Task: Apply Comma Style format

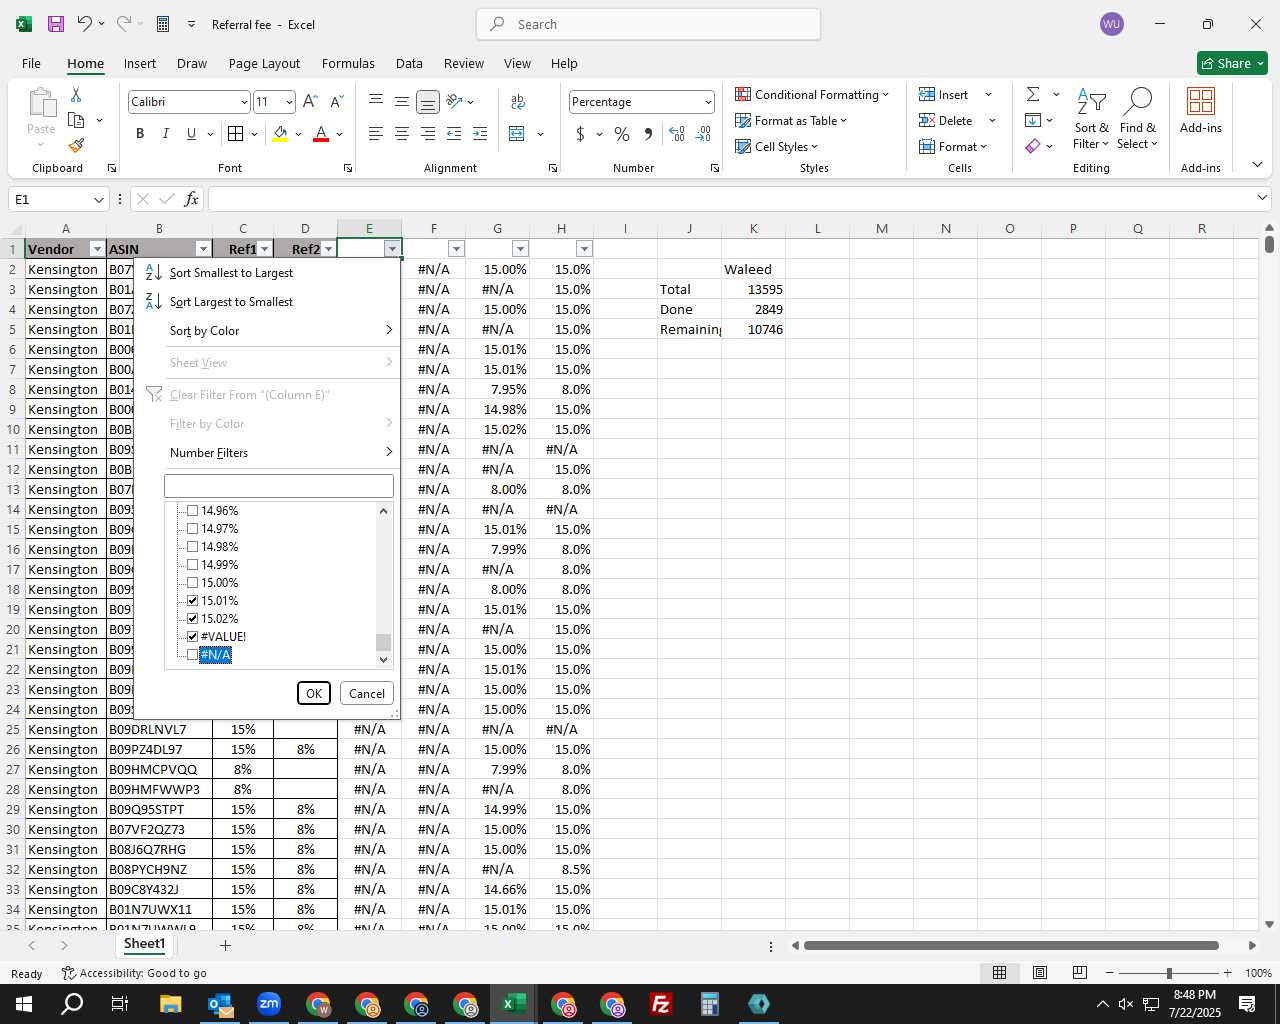Action: (648, 134)
